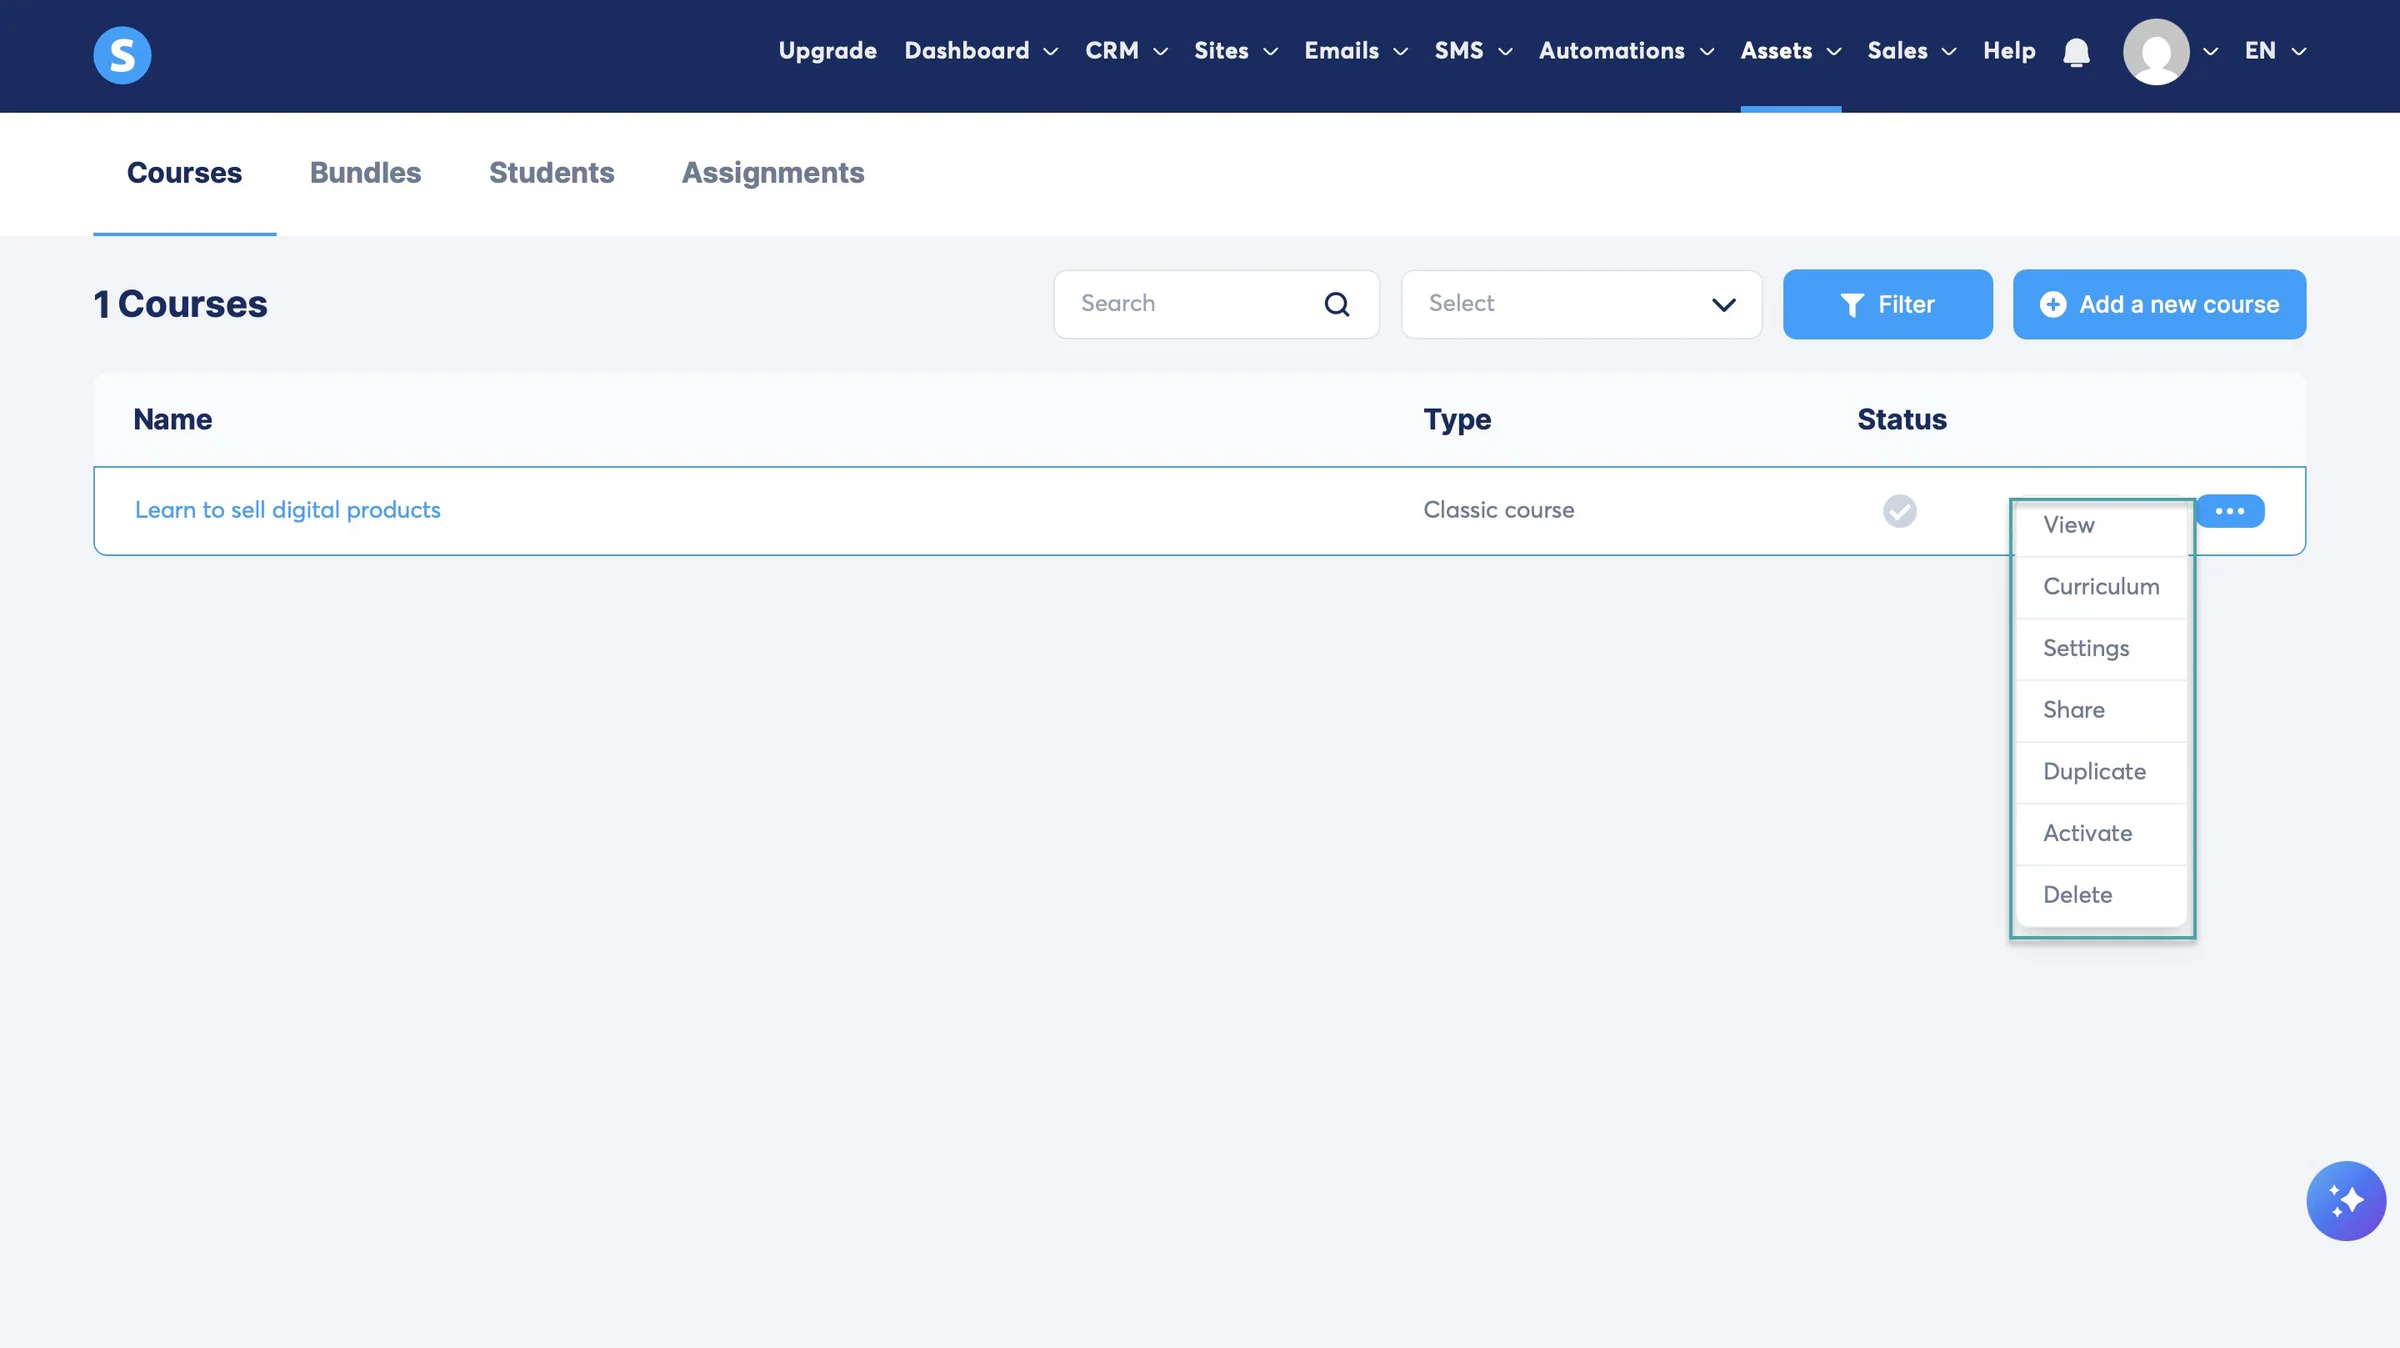Switch to the Bundles tab
Viewport: 2400px width, 1348px height.
click(365, 173)
